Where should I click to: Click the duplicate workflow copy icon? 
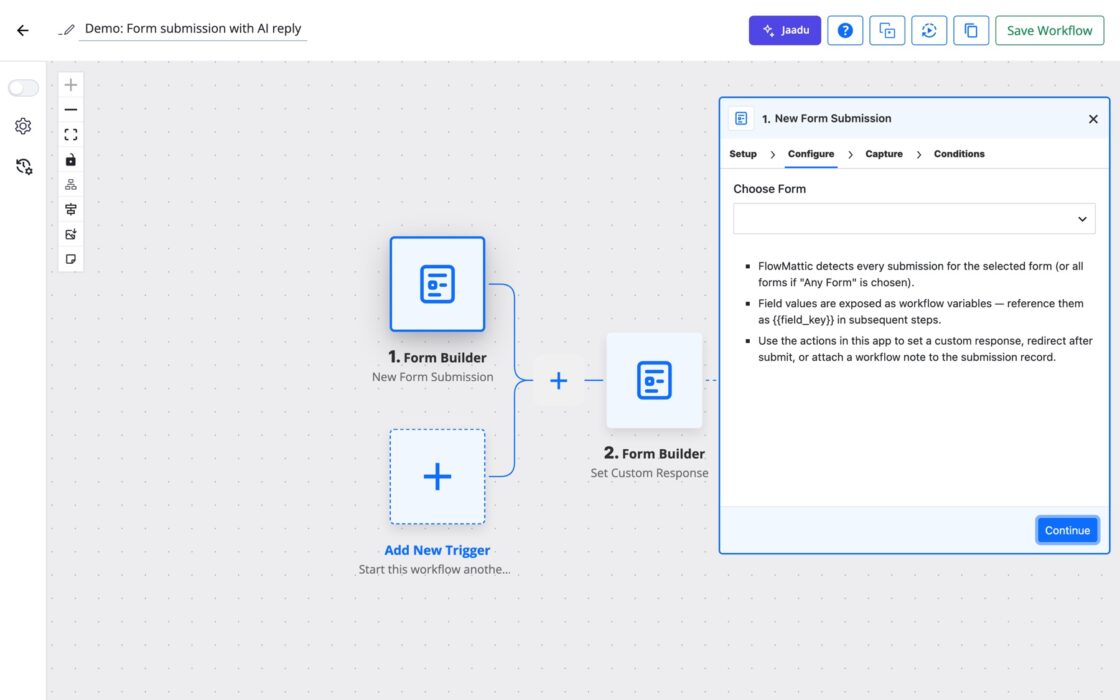(x=971, y=30)
